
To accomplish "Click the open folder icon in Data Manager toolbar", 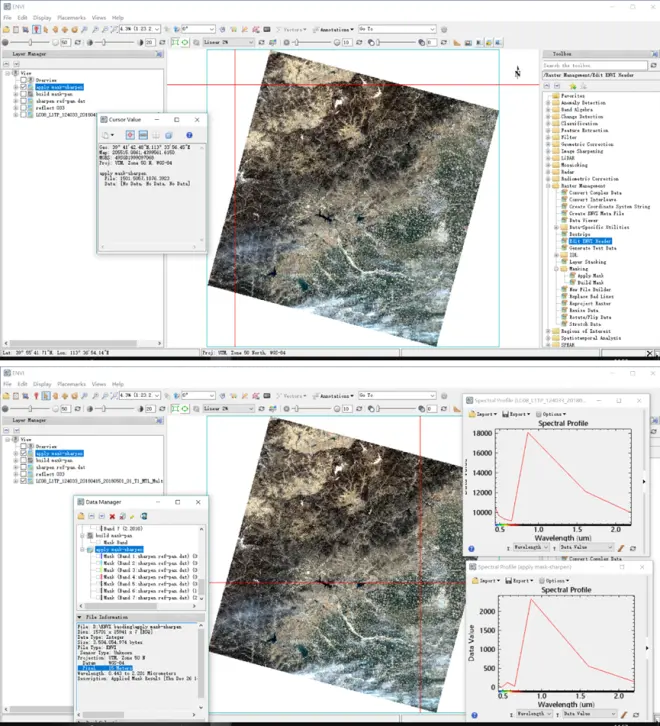I will pyautogui.click(x=81, y=516).
